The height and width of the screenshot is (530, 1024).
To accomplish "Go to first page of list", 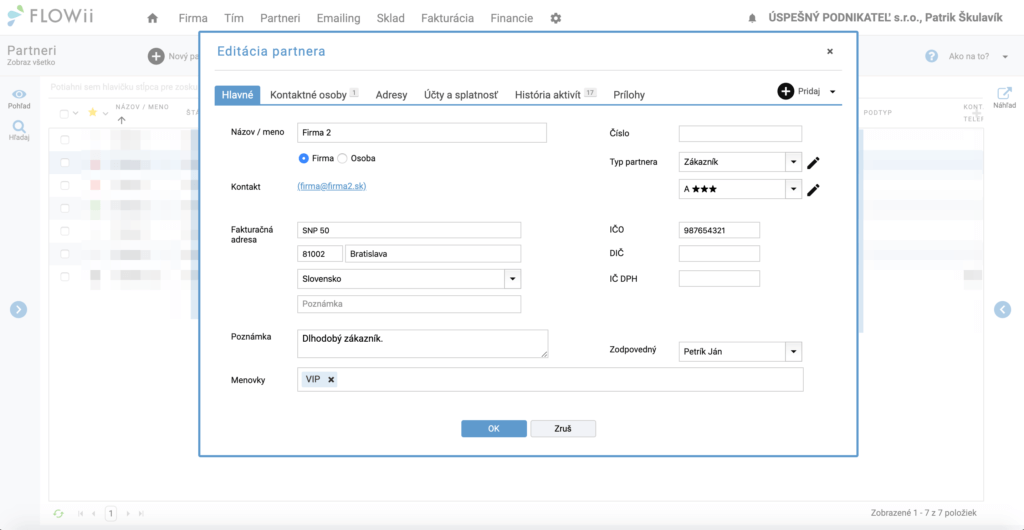I will [81, 514].
